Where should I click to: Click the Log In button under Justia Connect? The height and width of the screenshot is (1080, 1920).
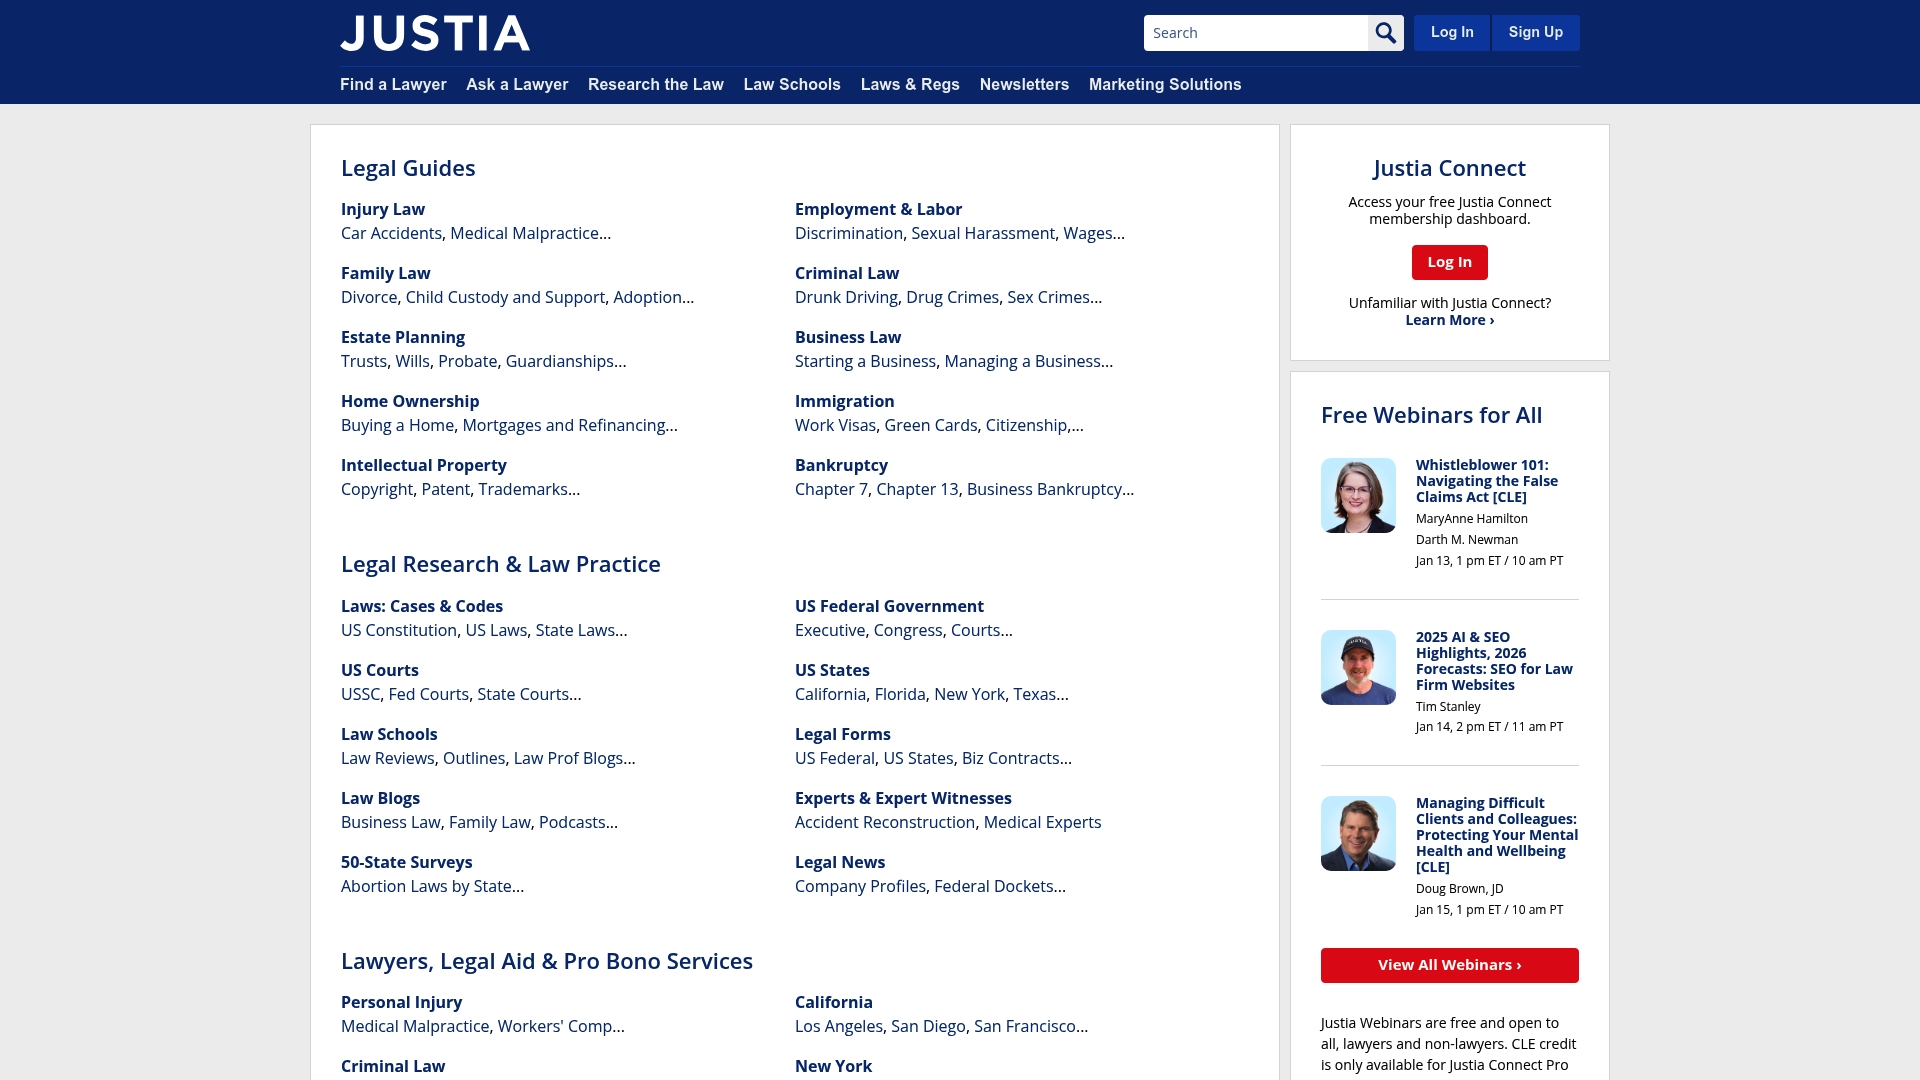click(1449, 262)
